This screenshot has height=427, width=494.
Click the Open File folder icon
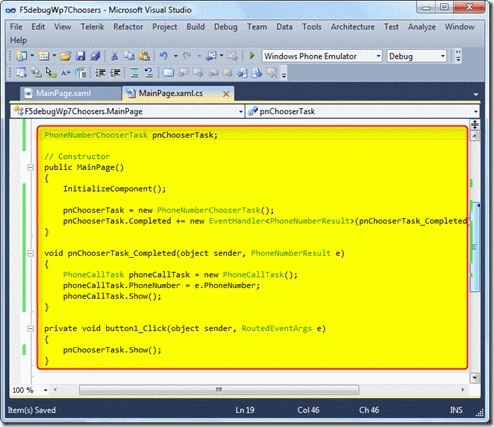tap(66, 56)
